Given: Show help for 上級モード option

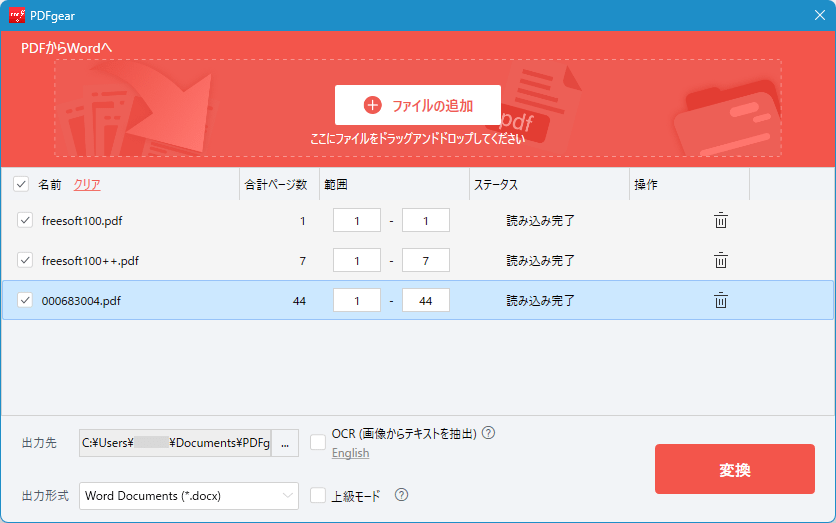Looking at the screenshot, I should [401, 495].
